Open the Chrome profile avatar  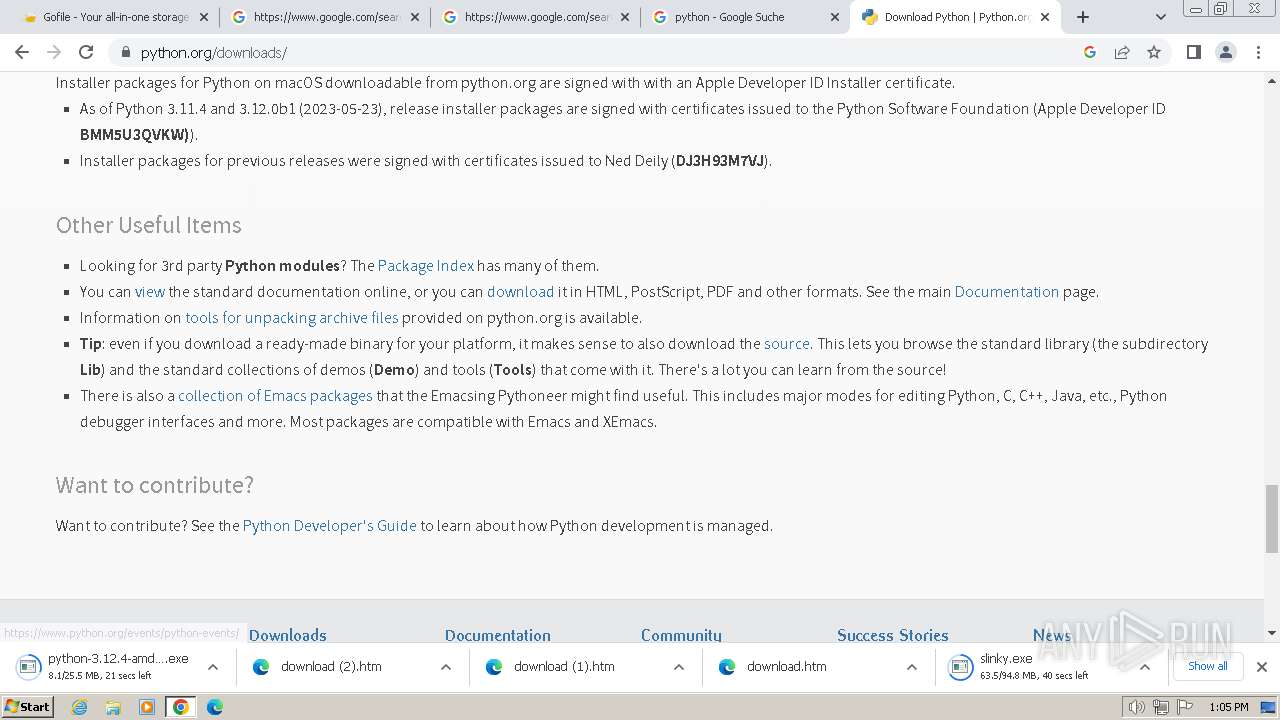(1226, 52)
